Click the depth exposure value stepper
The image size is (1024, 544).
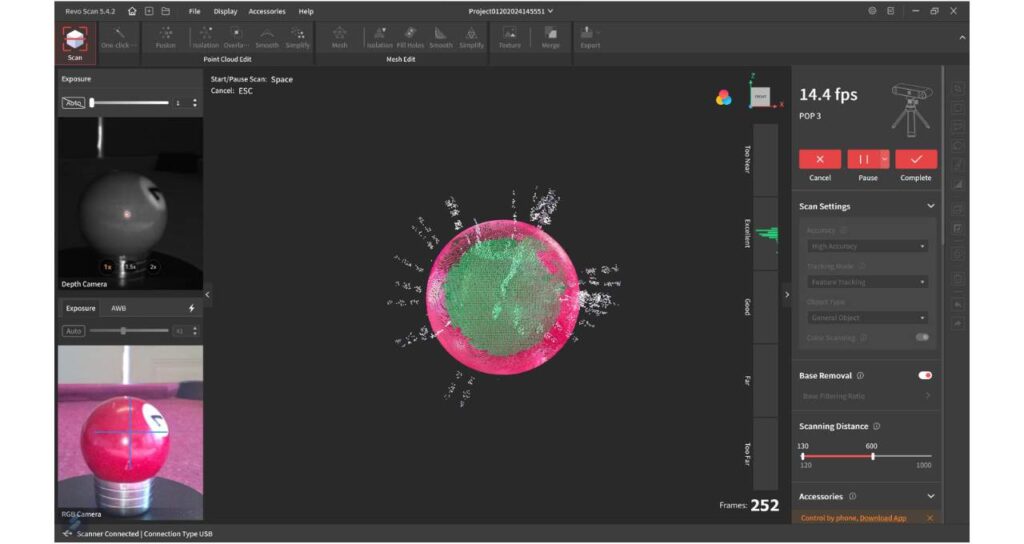coord(195,103)
